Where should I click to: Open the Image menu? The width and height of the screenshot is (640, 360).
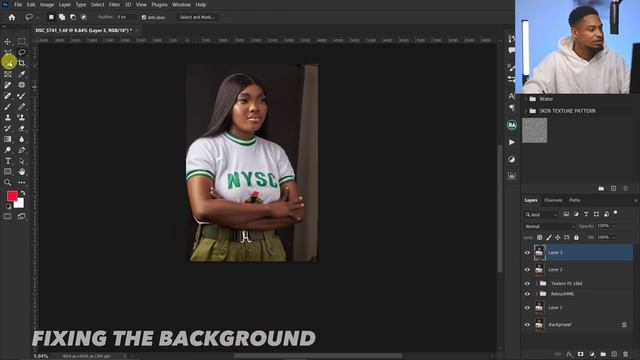(x=47, y=5)
